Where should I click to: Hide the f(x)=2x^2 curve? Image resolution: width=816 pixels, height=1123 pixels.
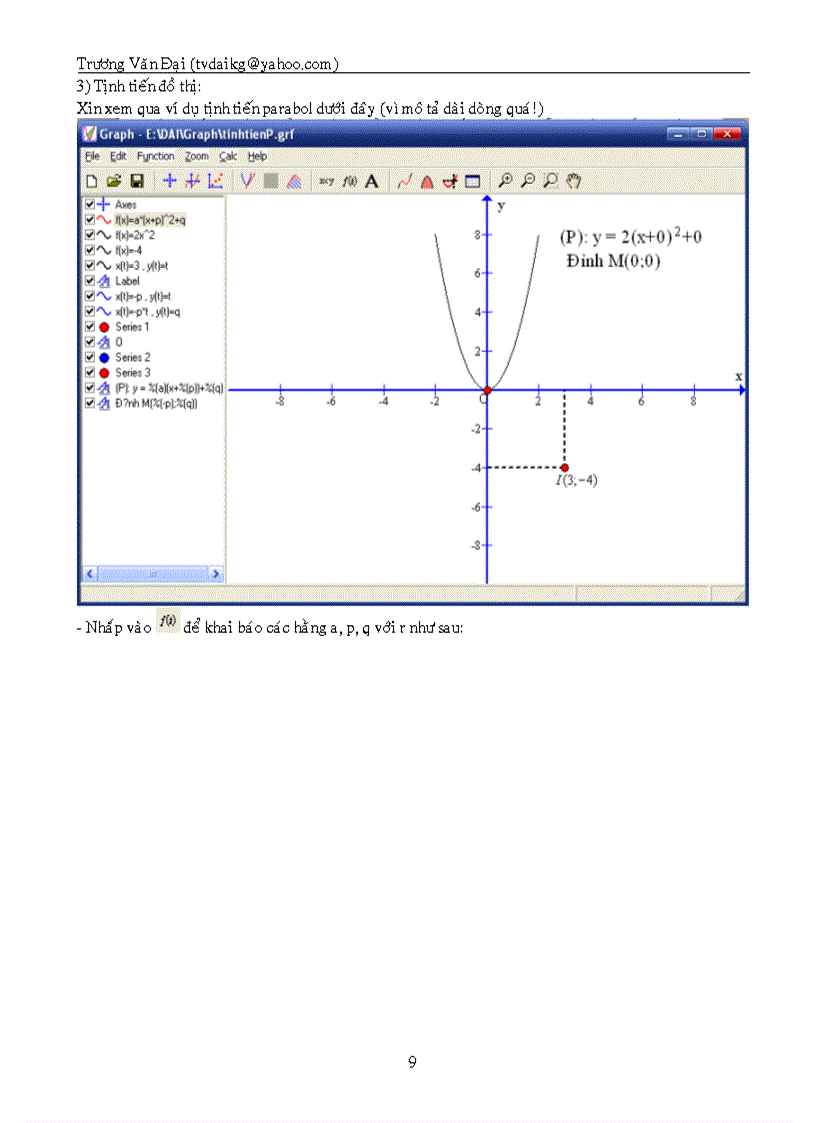click(x=90, y=236)
